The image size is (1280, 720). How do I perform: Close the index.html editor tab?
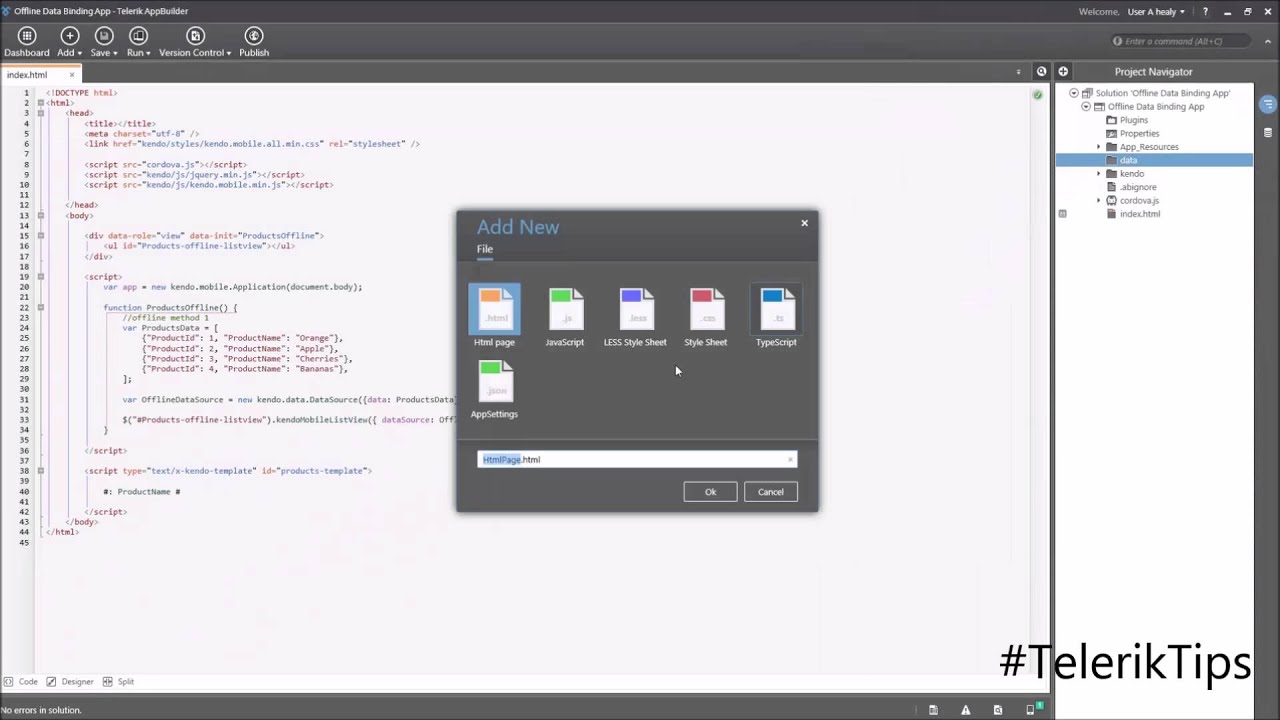(72, 74)
